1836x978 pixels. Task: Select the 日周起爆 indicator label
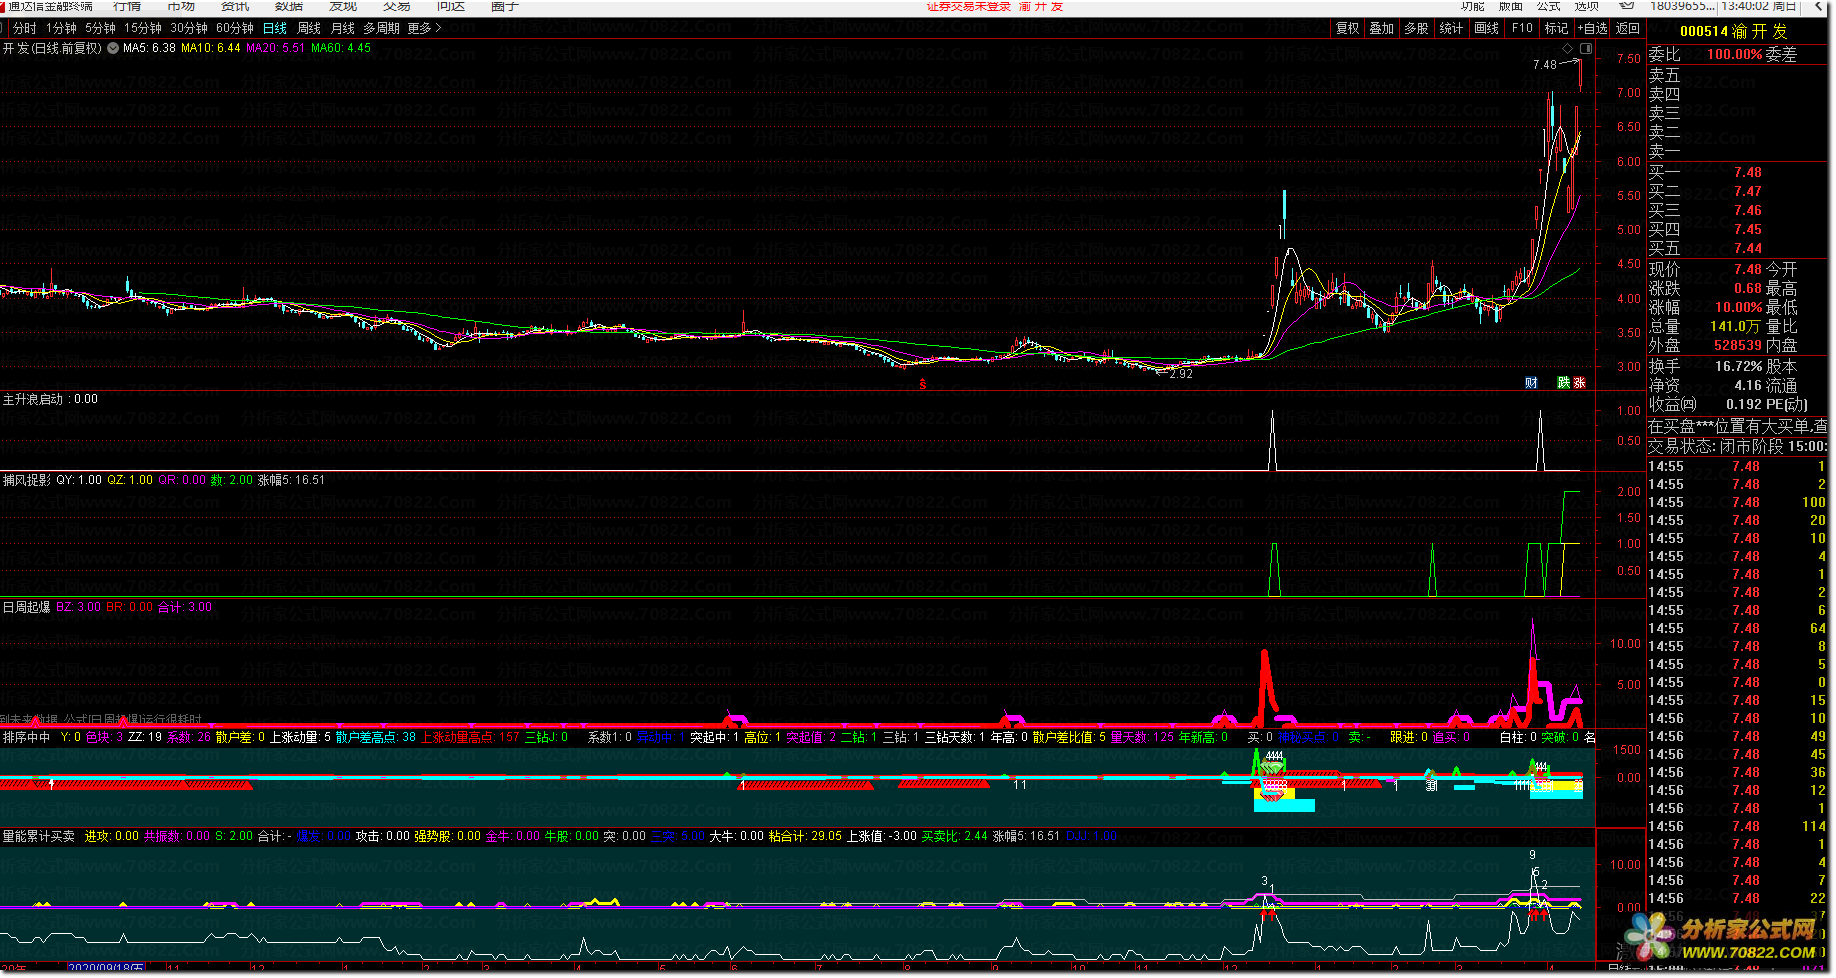tap(26, 607)
